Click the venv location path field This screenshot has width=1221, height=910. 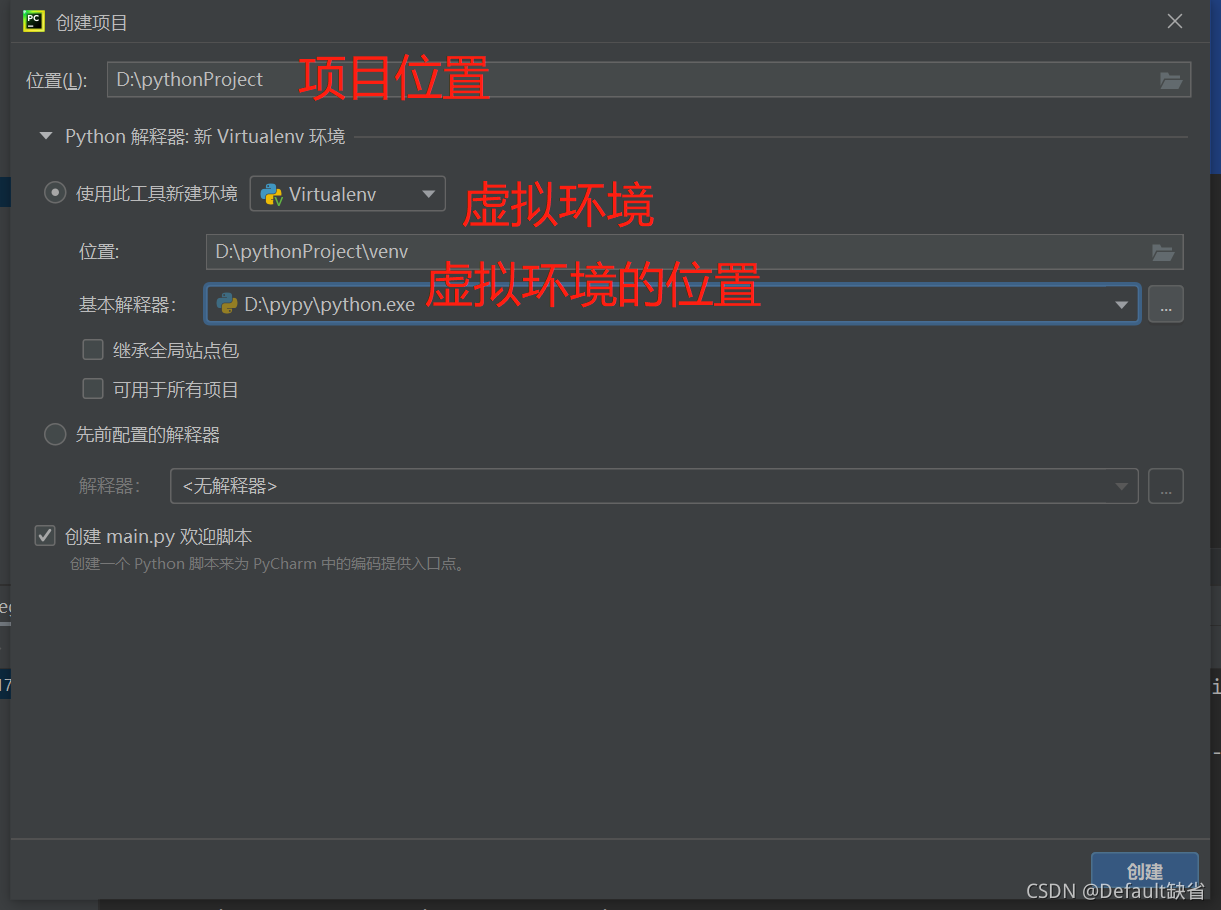coord(694,252)
